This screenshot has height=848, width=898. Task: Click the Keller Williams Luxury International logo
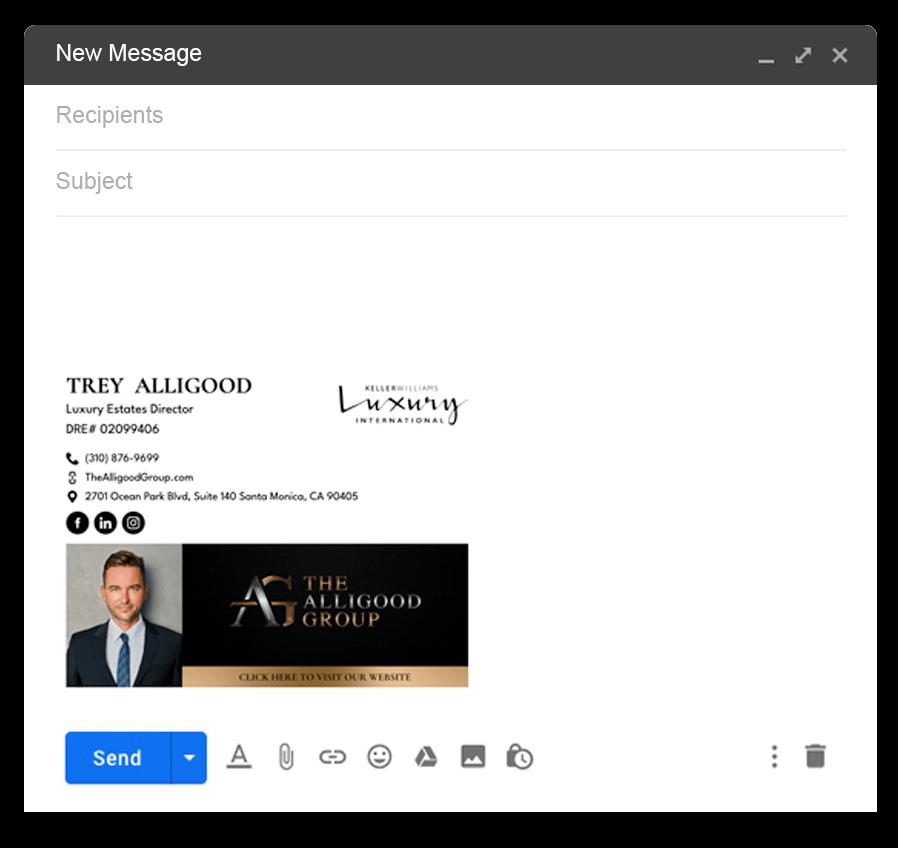pyautogui.click(x=403, y=404)
